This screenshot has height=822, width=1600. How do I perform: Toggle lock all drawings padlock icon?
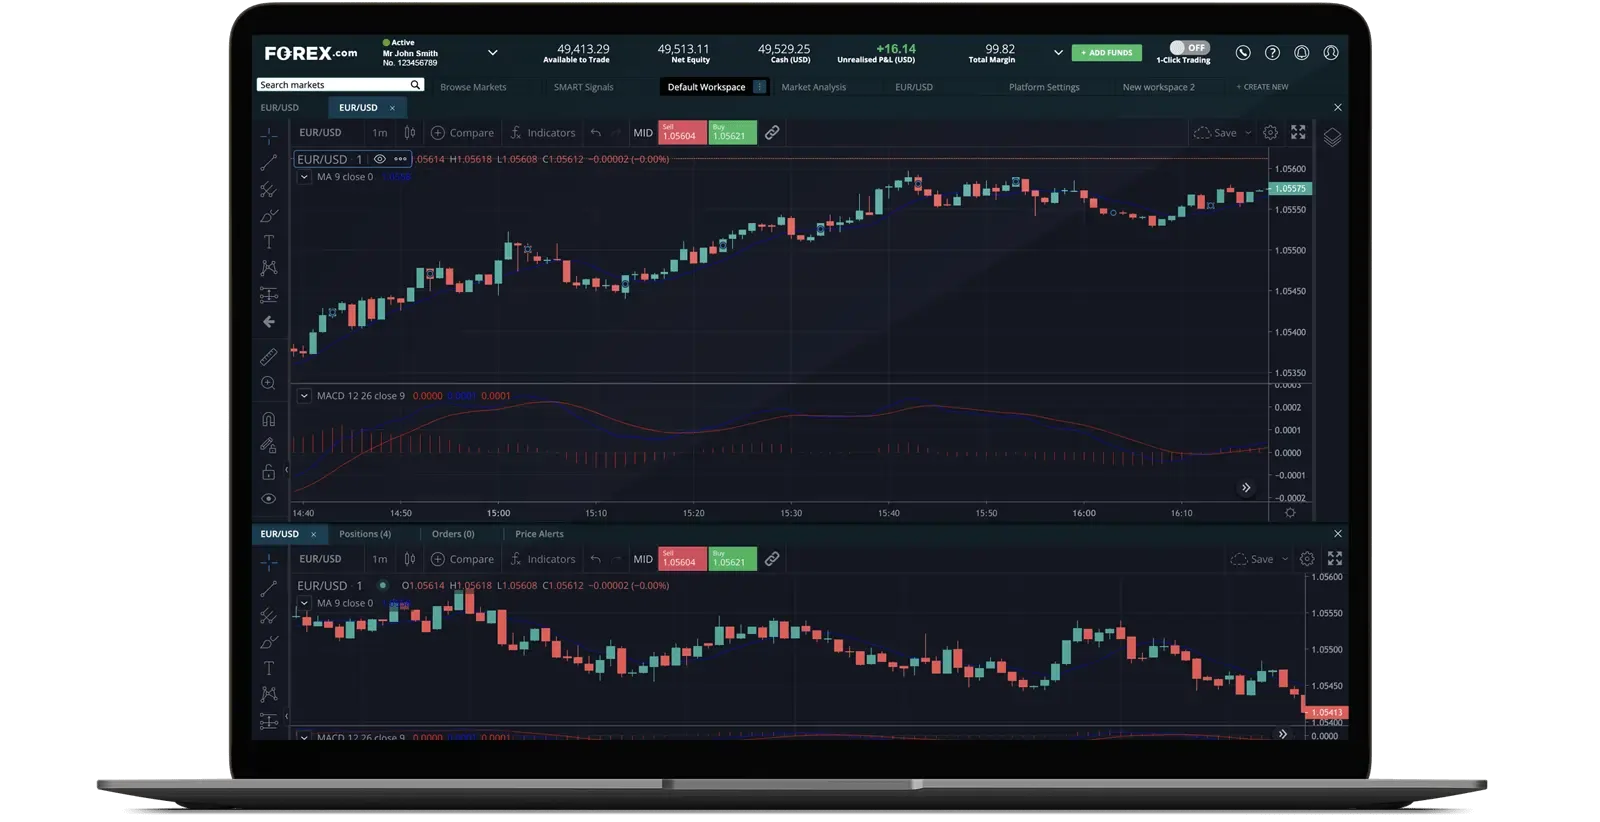click(x=268, y=472)
